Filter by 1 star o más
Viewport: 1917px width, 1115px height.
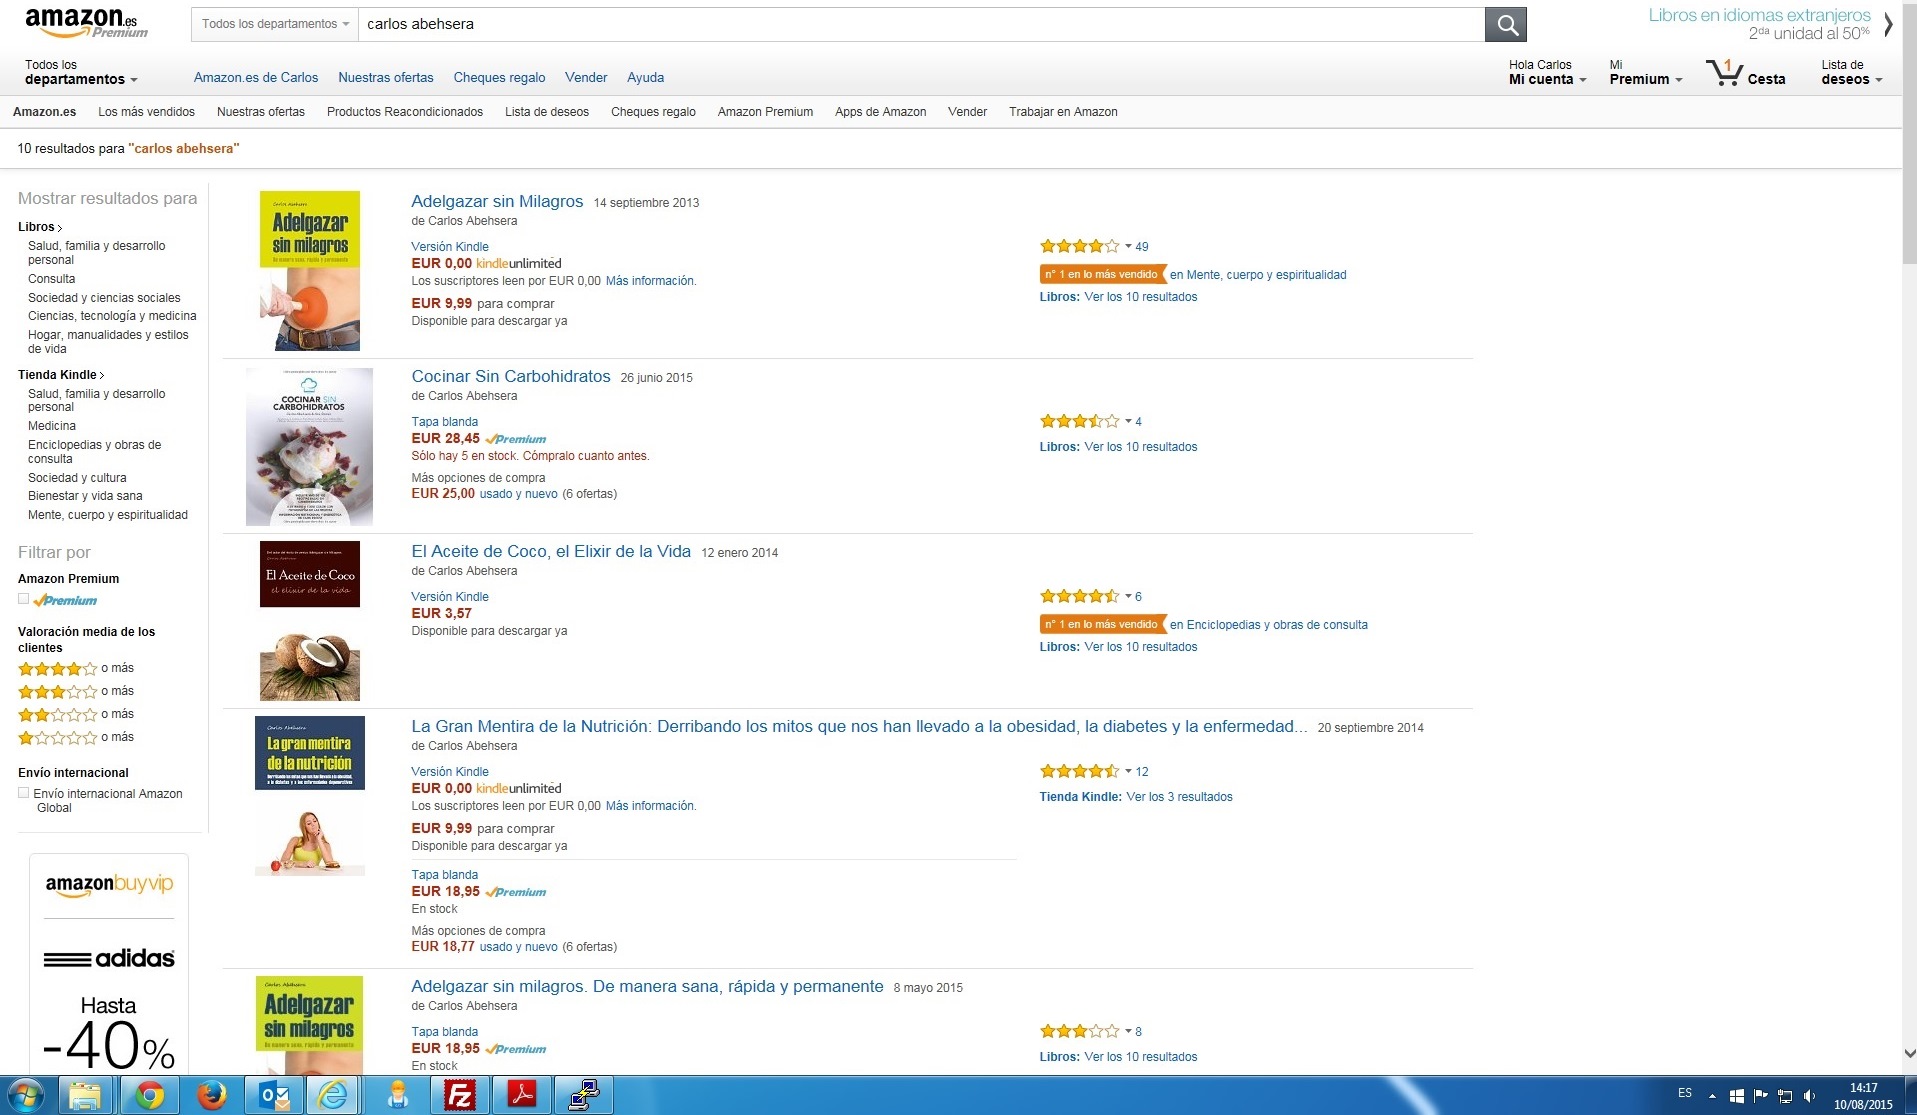(x=76, y=738)
